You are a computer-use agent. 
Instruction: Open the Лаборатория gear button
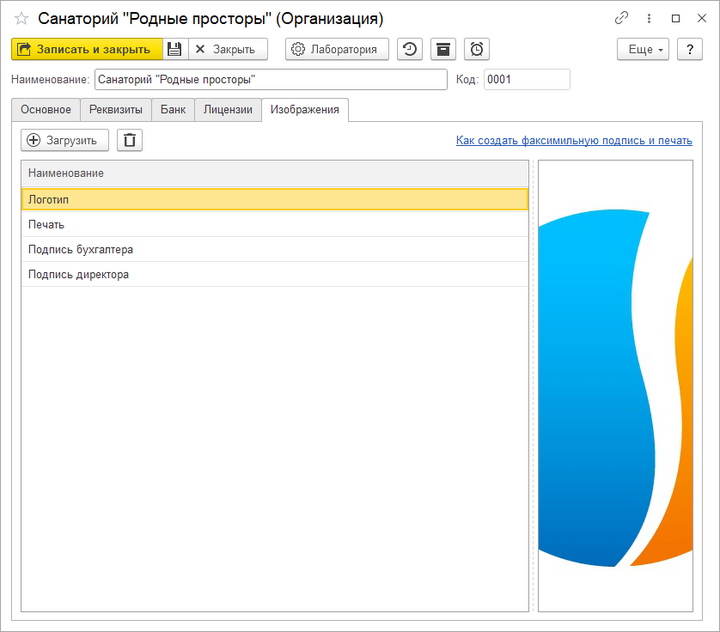point(337,49)
